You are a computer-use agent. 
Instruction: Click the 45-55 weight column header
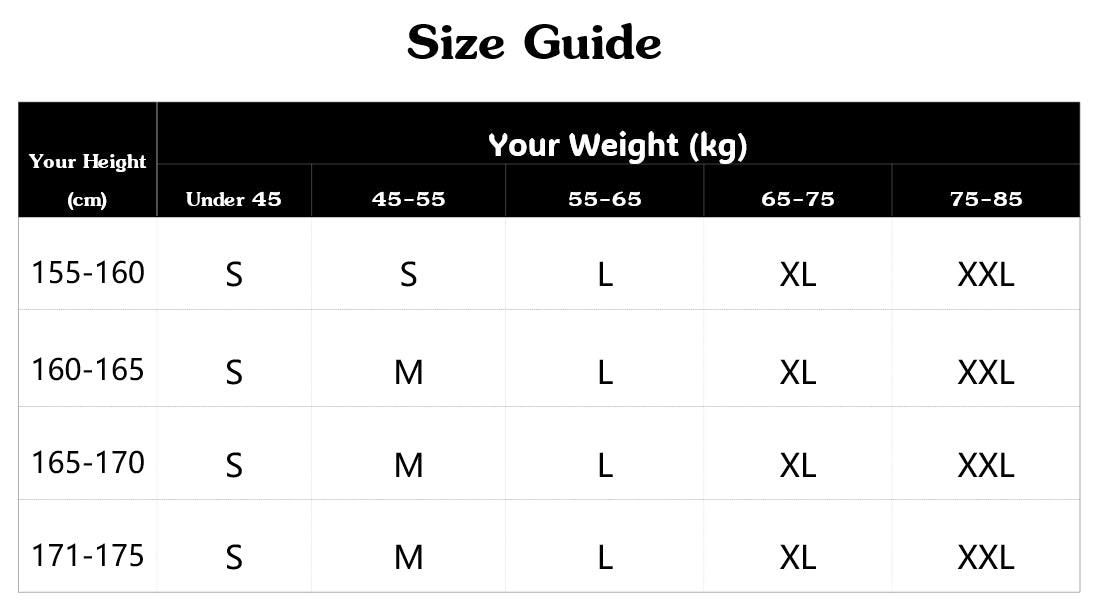click(408, 199)
